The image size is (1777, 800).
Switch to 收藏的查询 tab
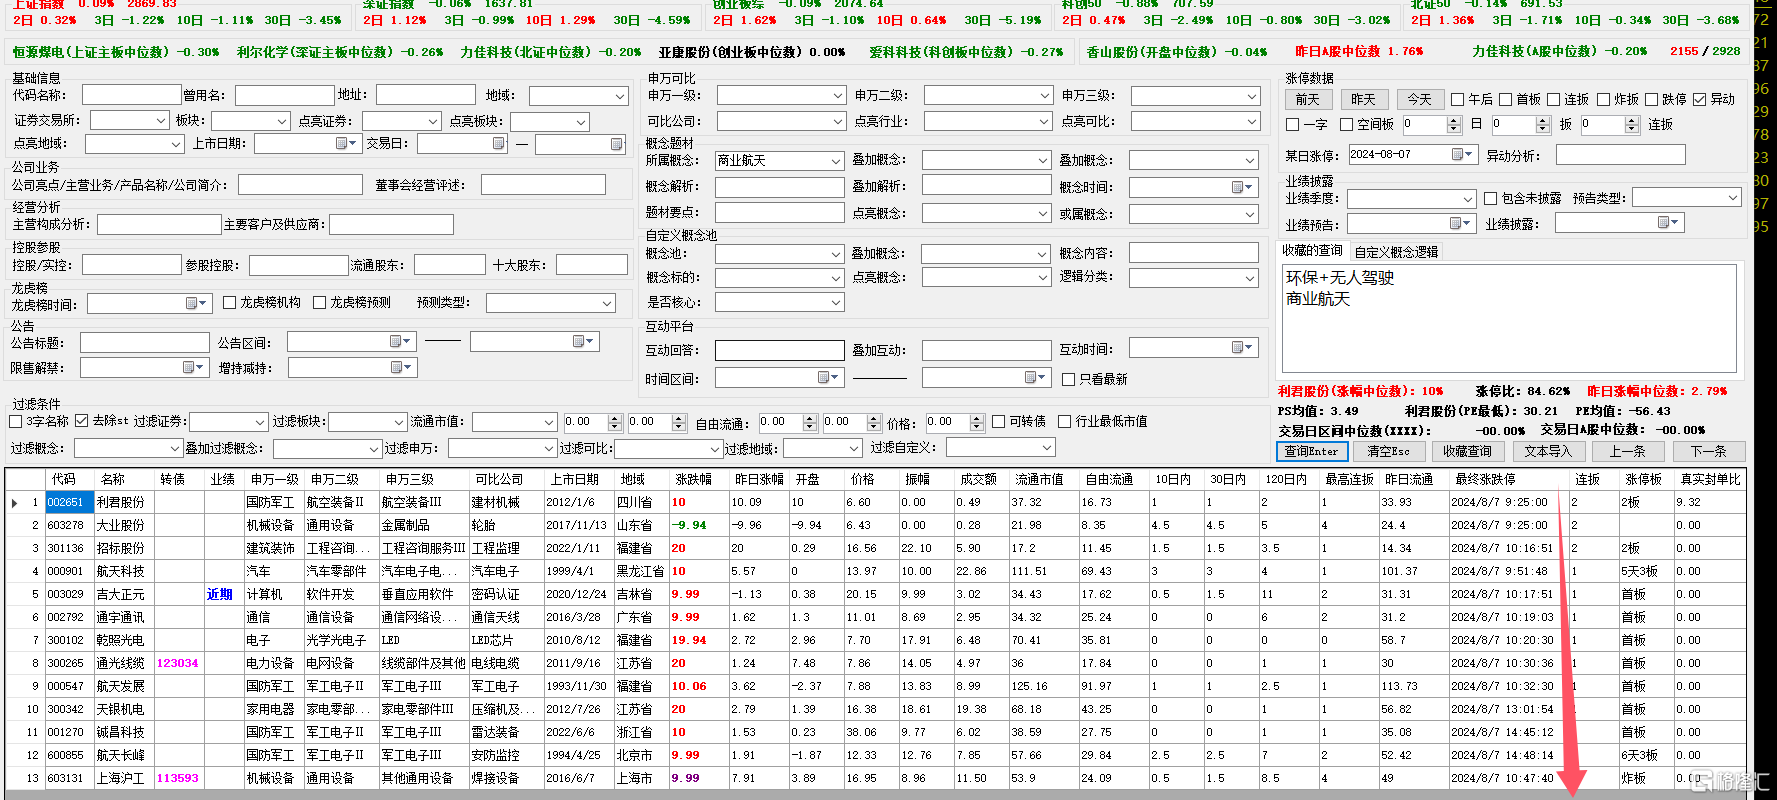(x=1312, y=251)
